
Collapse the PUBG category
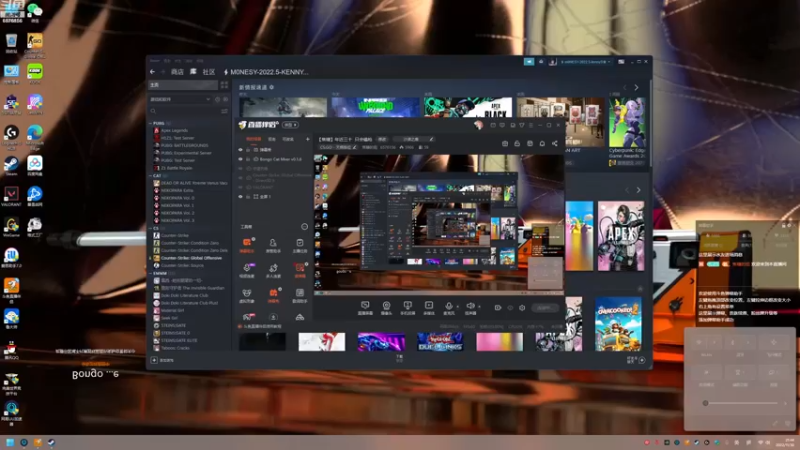pyautogui.click(x=151, y=123)
